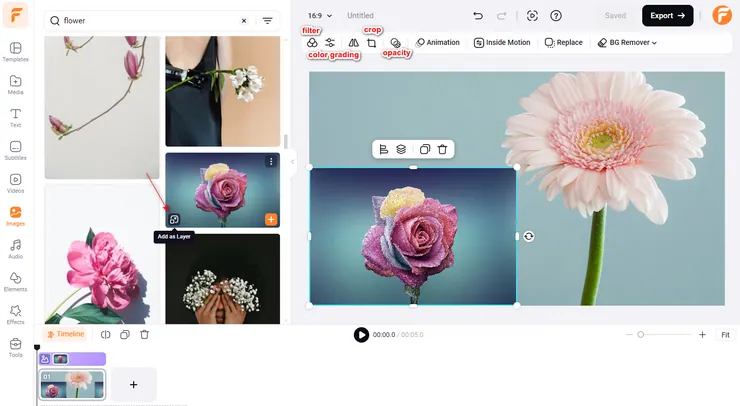Open the Videos library panel
Viewport: 740px width, 406px height.
tap(16, 184)
